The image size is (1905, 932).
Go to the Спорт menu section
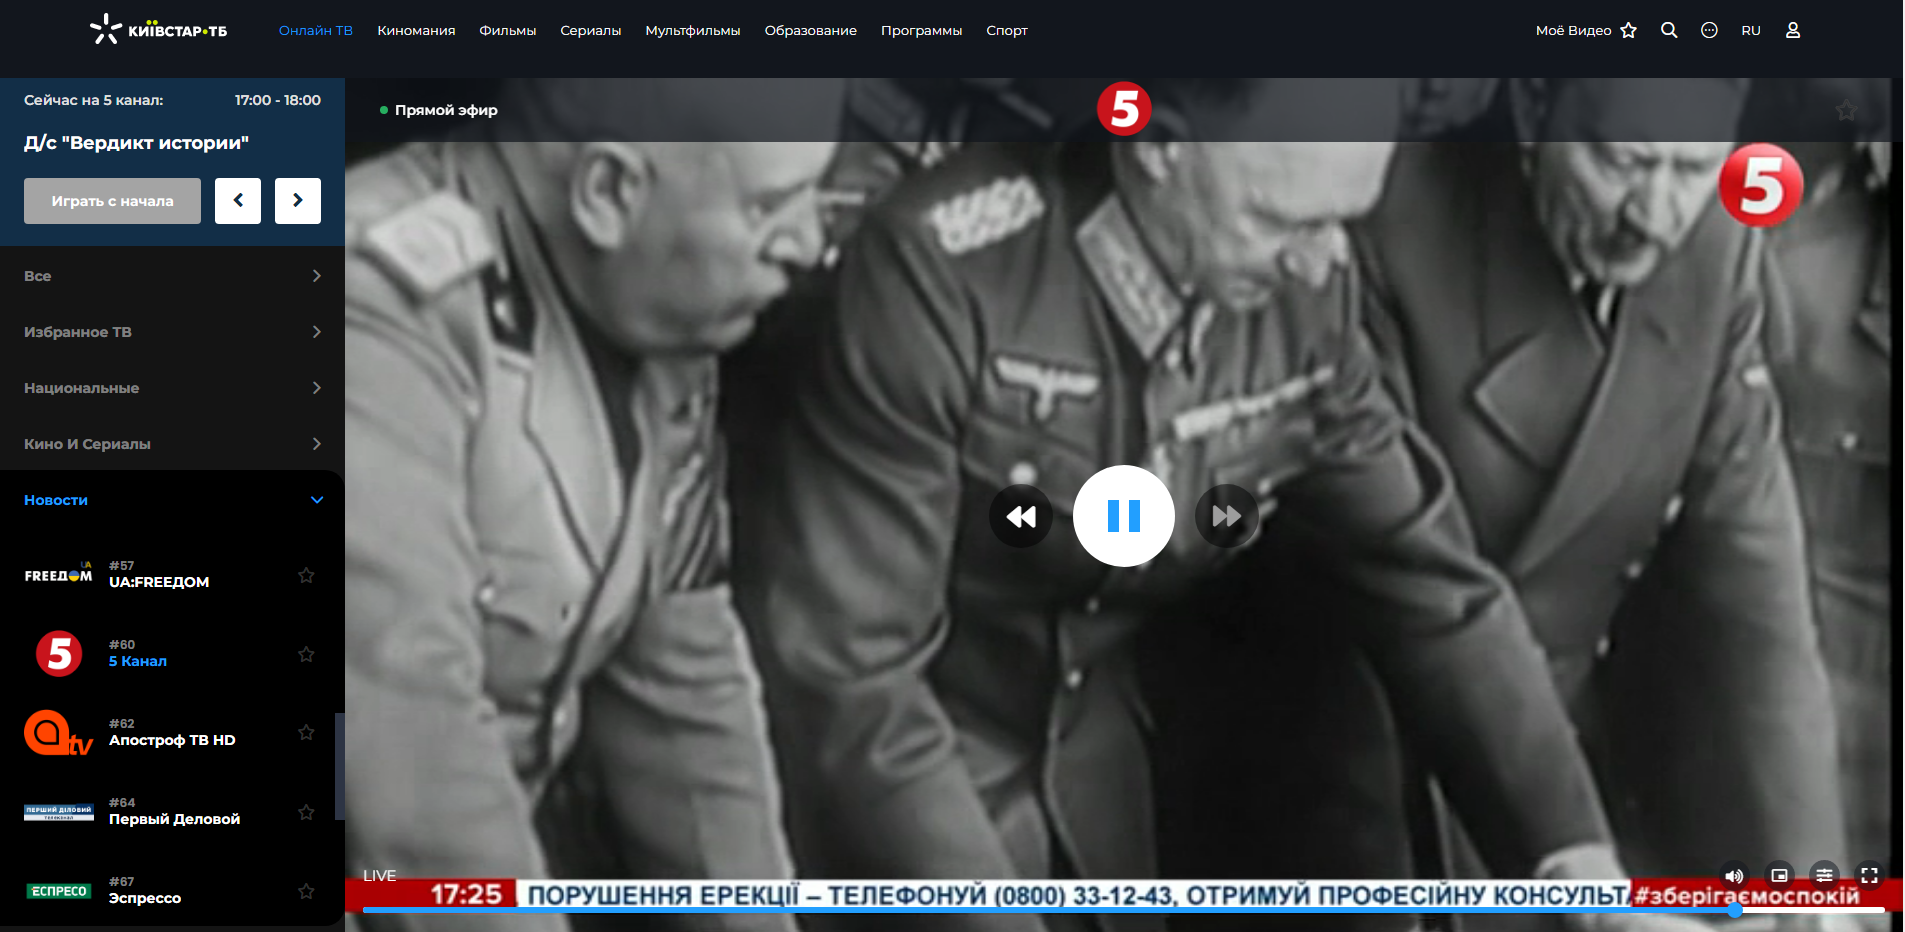(1006, 31)
